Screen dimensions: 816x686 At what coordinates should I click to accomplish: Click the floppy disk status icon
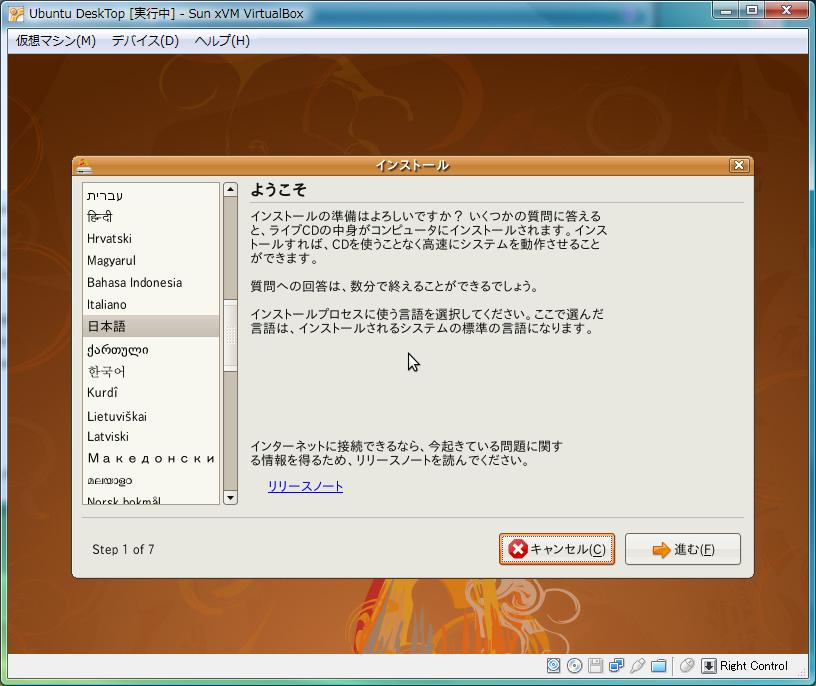pos(595,665)
